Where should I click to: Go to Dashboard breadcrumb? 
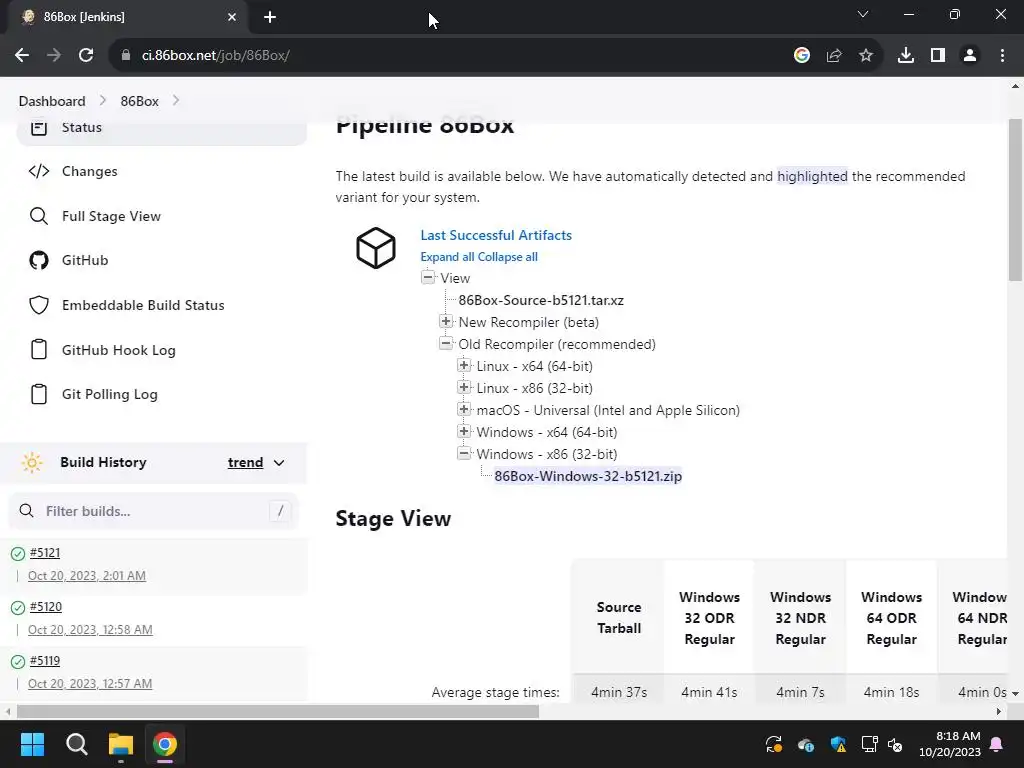pyautogui.click(x=52, y=101)
